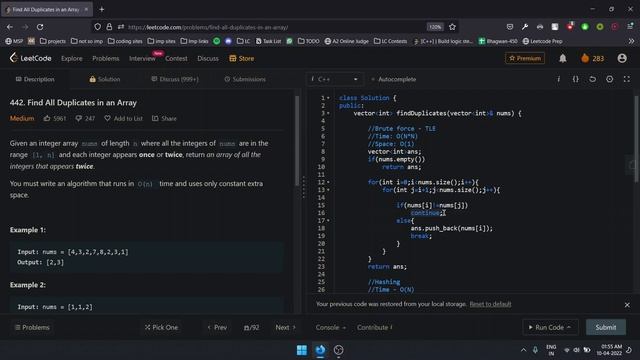Go to the Next problem
640x360 pixels.
pyautogui.click(x=285, y=327)
